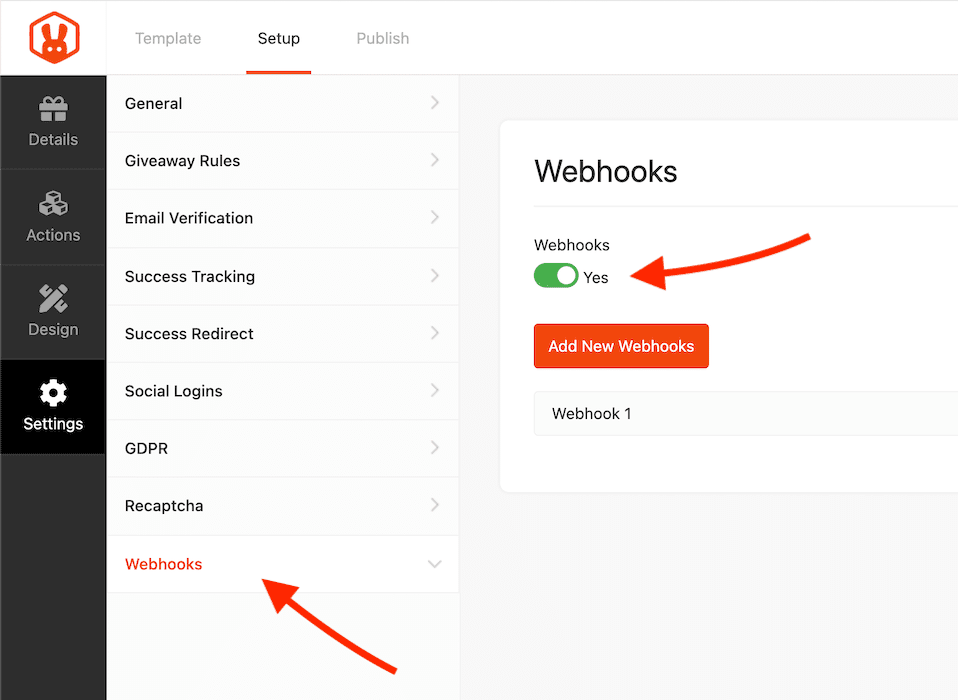Expand the Giveaway Rules chevron
This screenshot has width=958, height=700.
434,160
